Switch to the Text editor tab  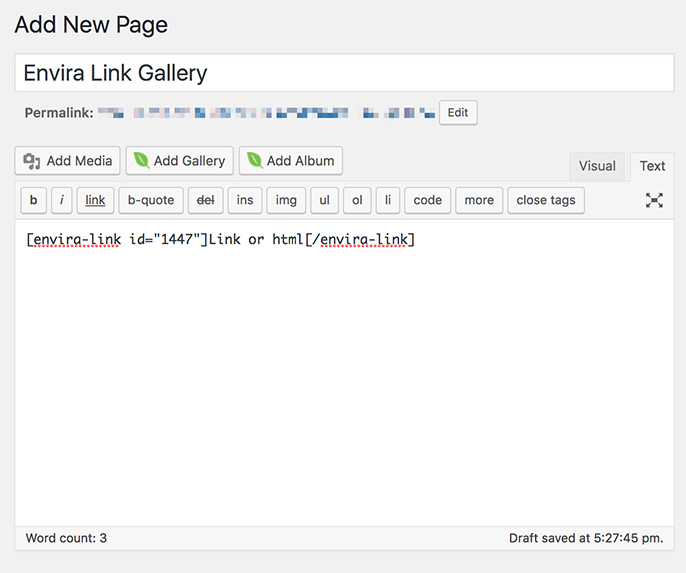click(652, 166)
